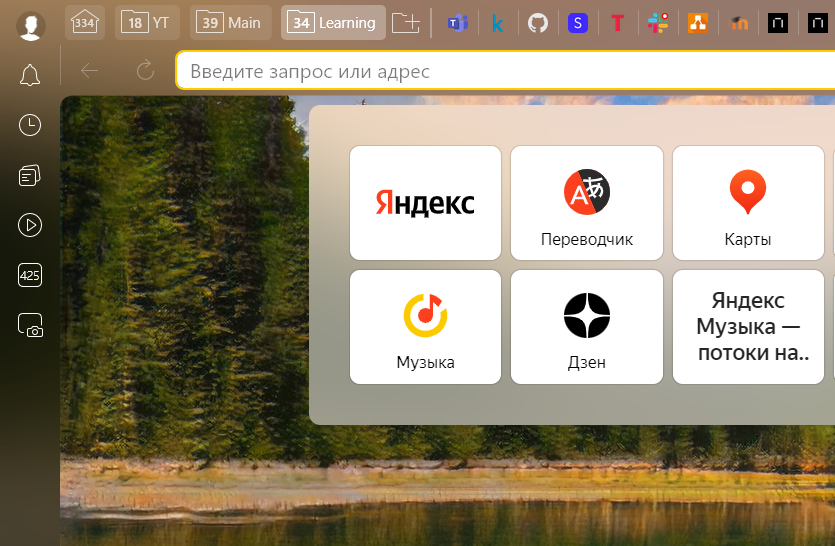Switch to the YT tab group
The height and width of the screenshot is (546, 835).
pyautogui.click(x=147, y=23)
